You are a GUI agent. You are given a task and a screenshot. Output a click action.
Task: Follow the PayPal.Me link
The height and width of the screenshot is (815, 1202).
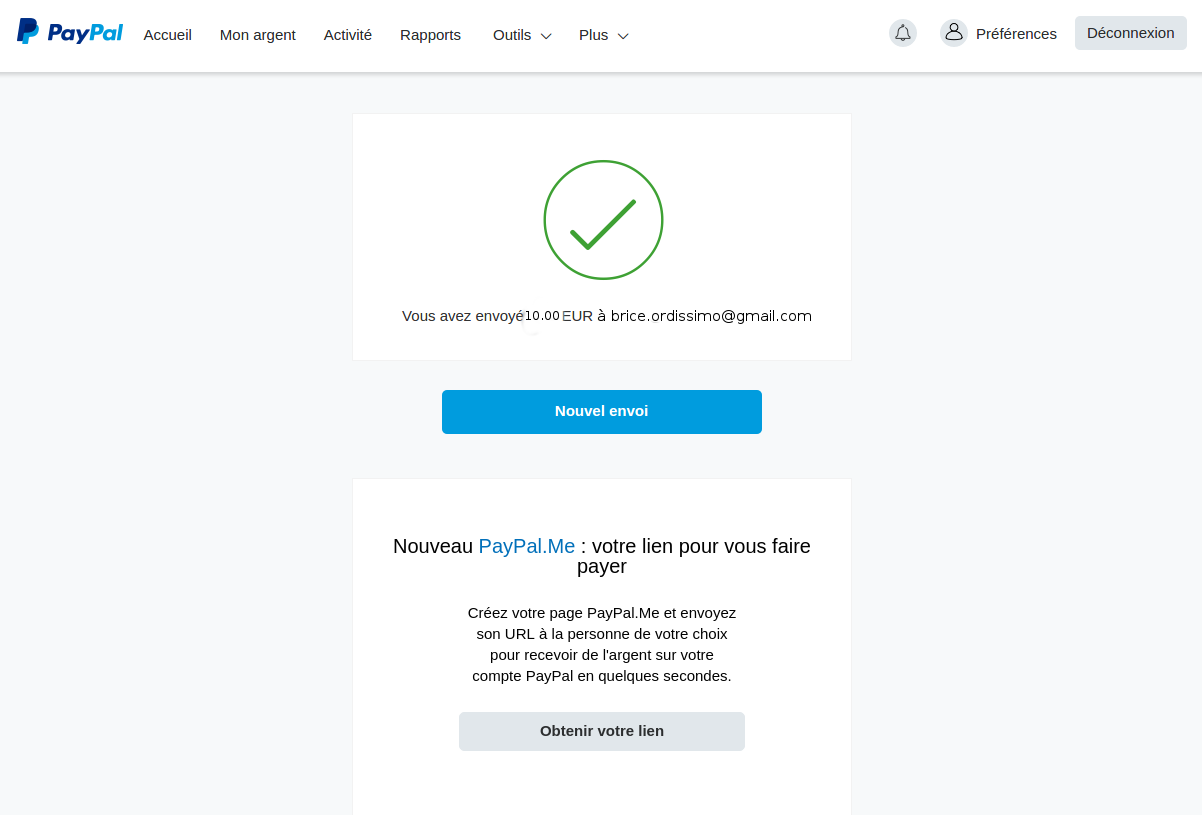pos(527,546)
